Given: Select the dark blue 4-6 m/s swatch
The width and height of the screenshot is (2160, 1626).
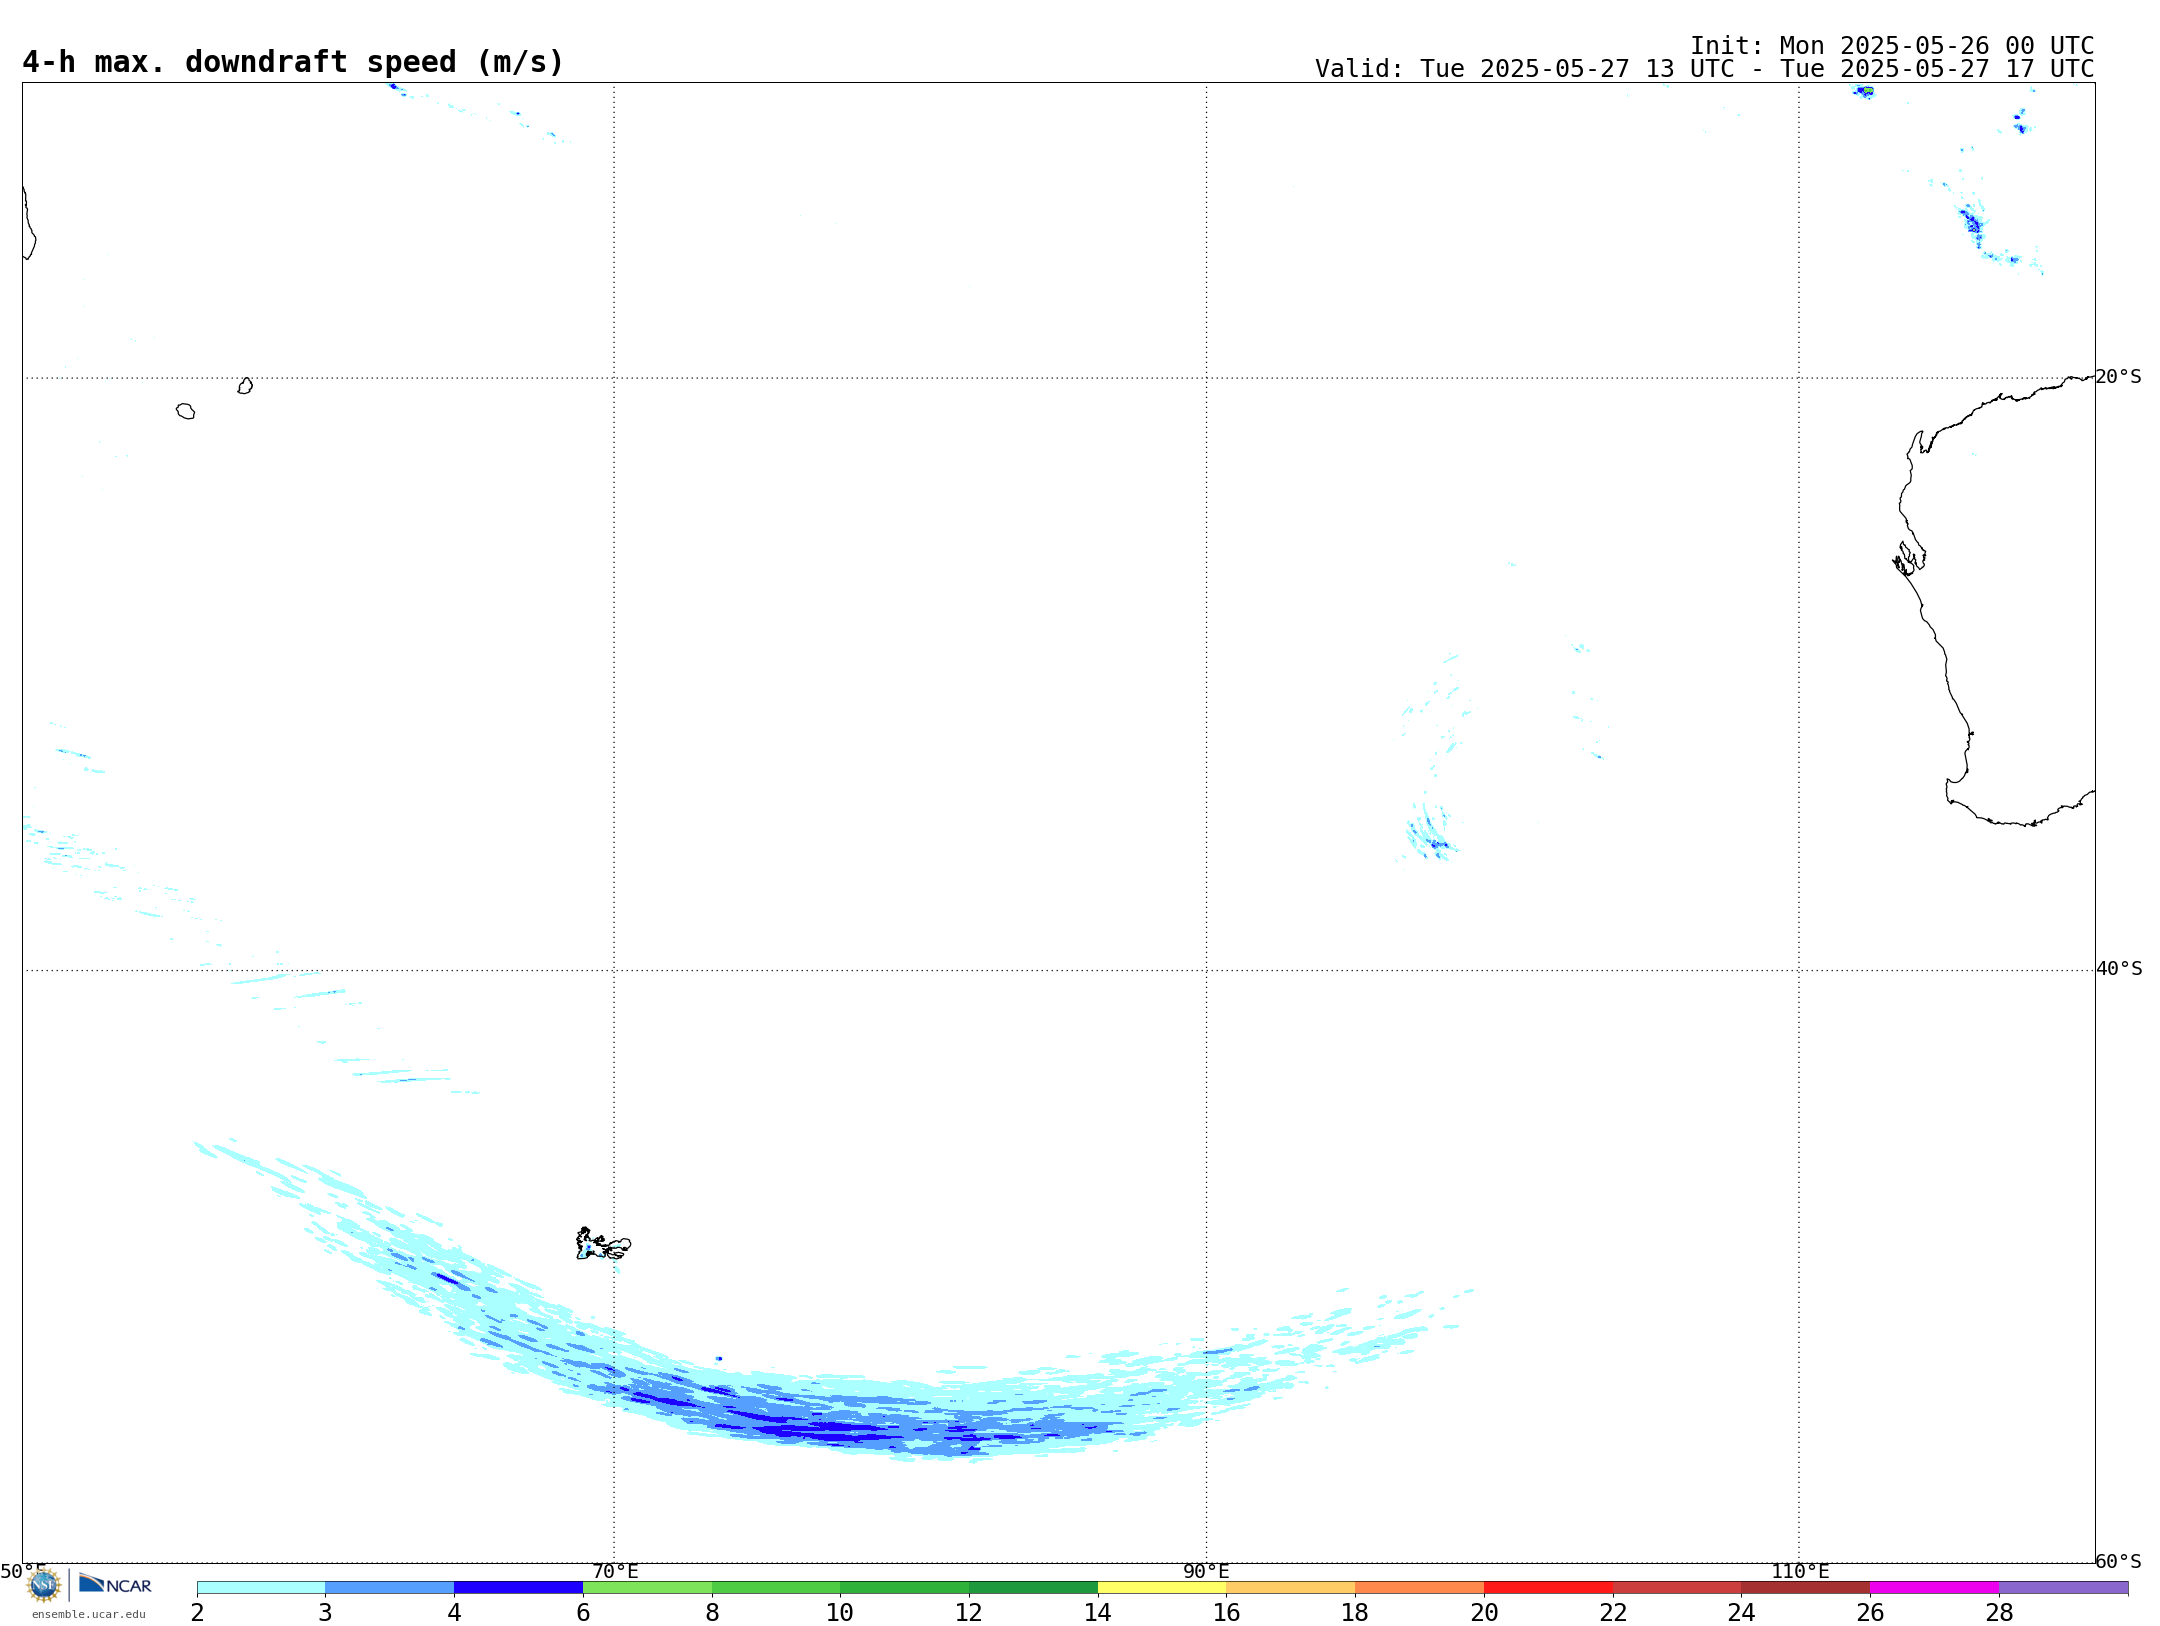Looking at the screenshot, I should pos(519,1588).
